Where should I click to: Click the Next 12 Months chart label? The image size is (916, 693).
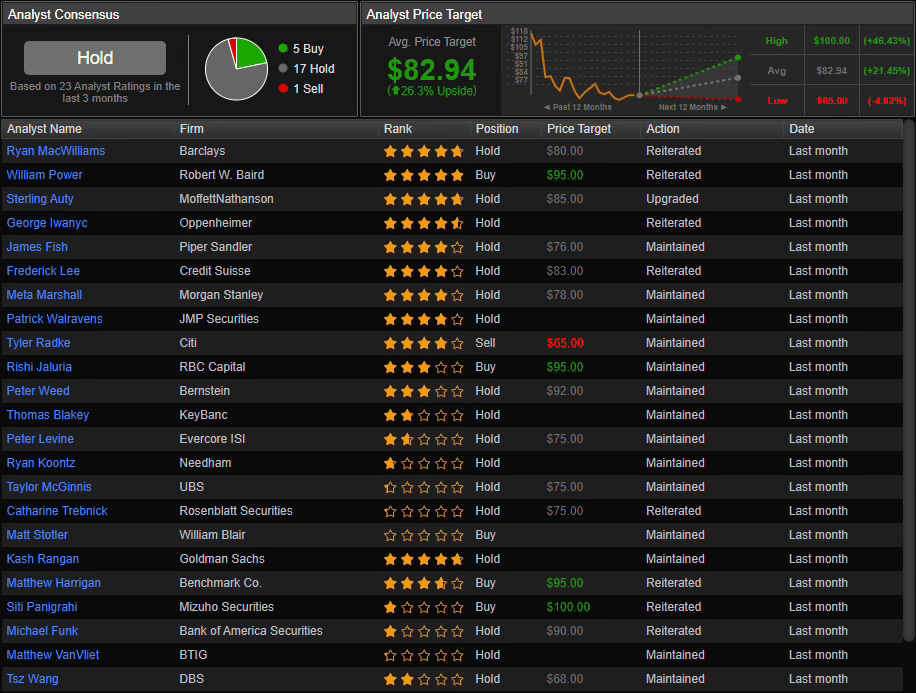coord(693,107)
